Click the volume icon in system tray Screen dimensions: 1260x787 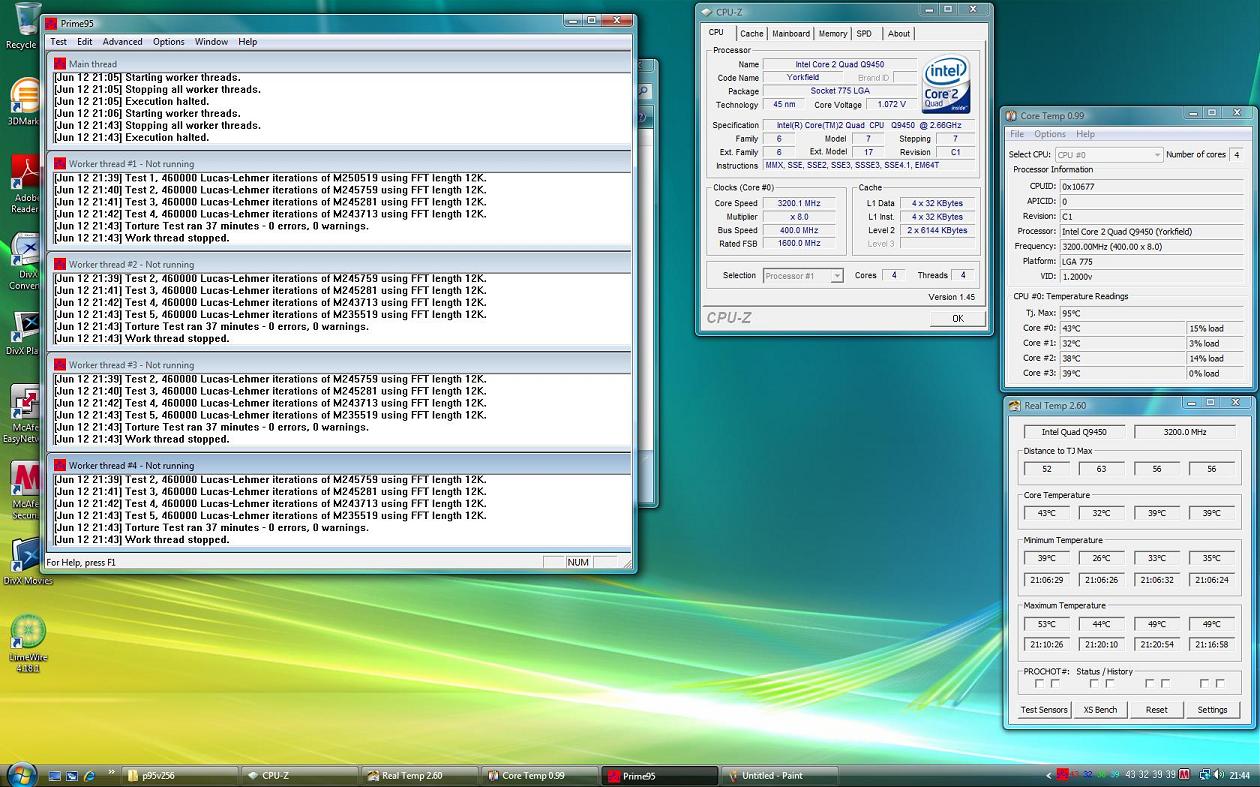[1220, 775]
